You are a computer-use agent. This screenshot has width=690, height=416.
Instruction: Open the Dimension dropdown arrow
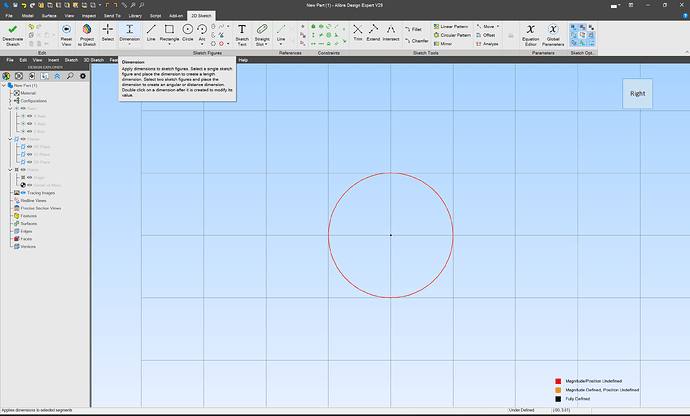tap(129, 44)
